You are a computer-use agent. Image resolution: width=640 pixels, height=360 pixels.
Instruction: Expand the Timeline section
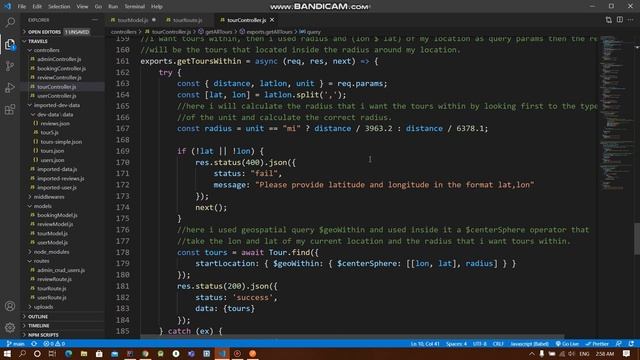(39, 326)
